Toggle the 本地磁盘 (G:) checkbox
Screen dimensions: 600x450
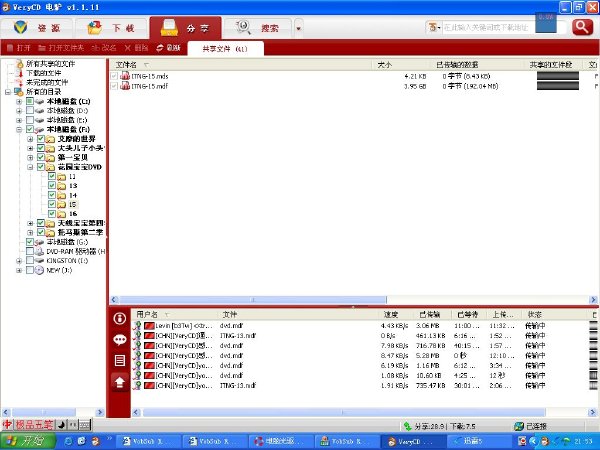(x=30, y=241)
